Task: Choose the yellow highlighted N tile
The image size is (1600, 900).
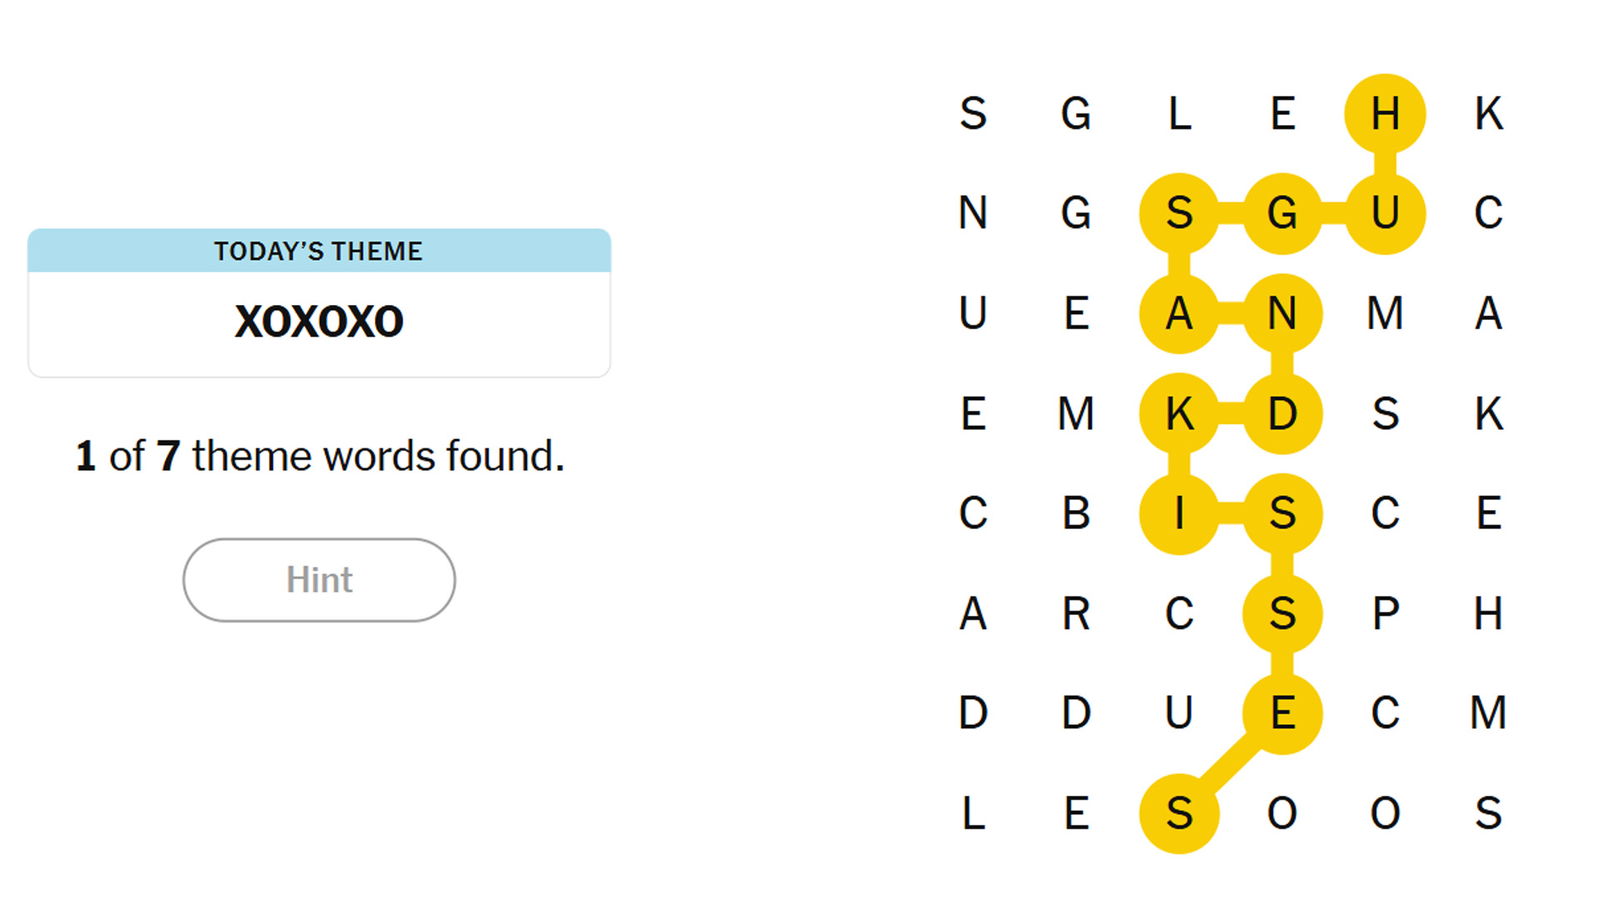Action: click(x=1282, y=313)
